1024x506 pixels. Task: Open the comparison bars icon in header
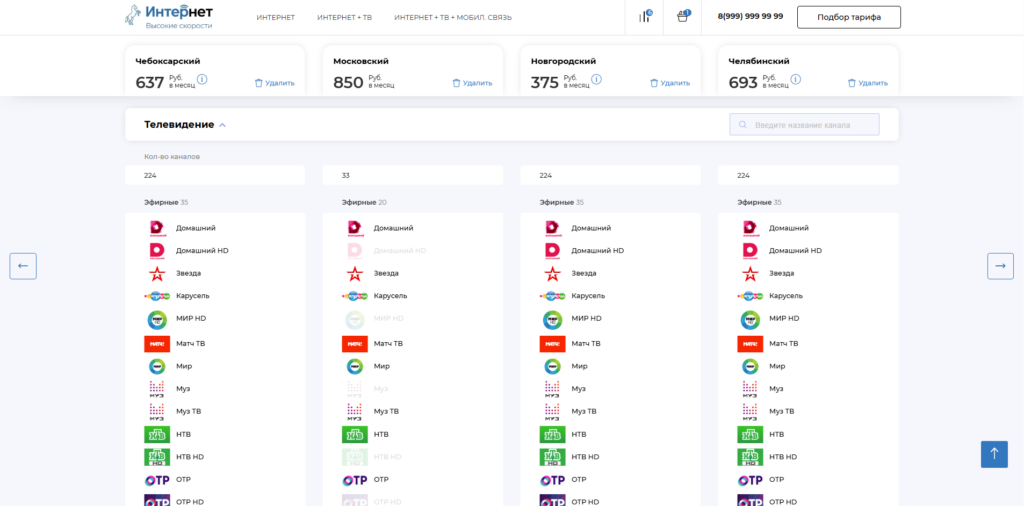tap(645, 17)
